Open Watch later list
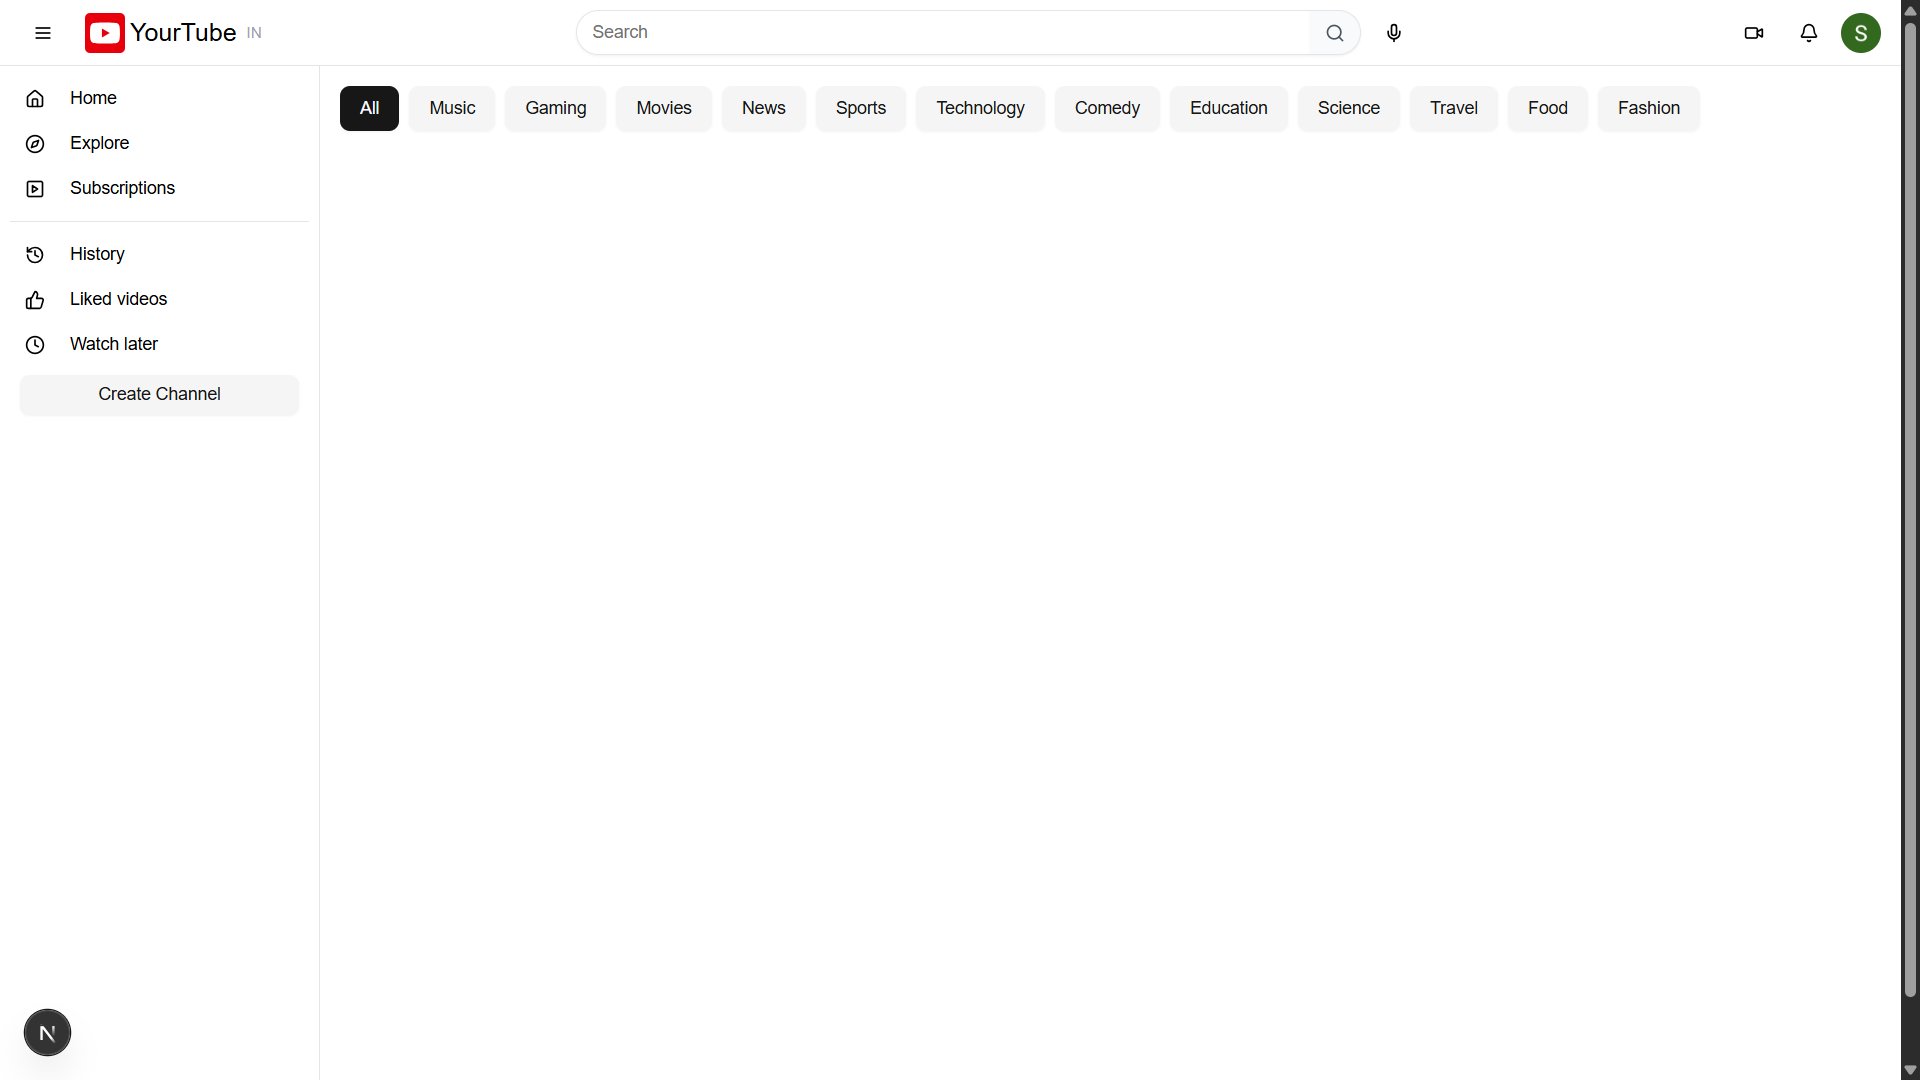The image size is (1920, 1080). tap(113, 344)
